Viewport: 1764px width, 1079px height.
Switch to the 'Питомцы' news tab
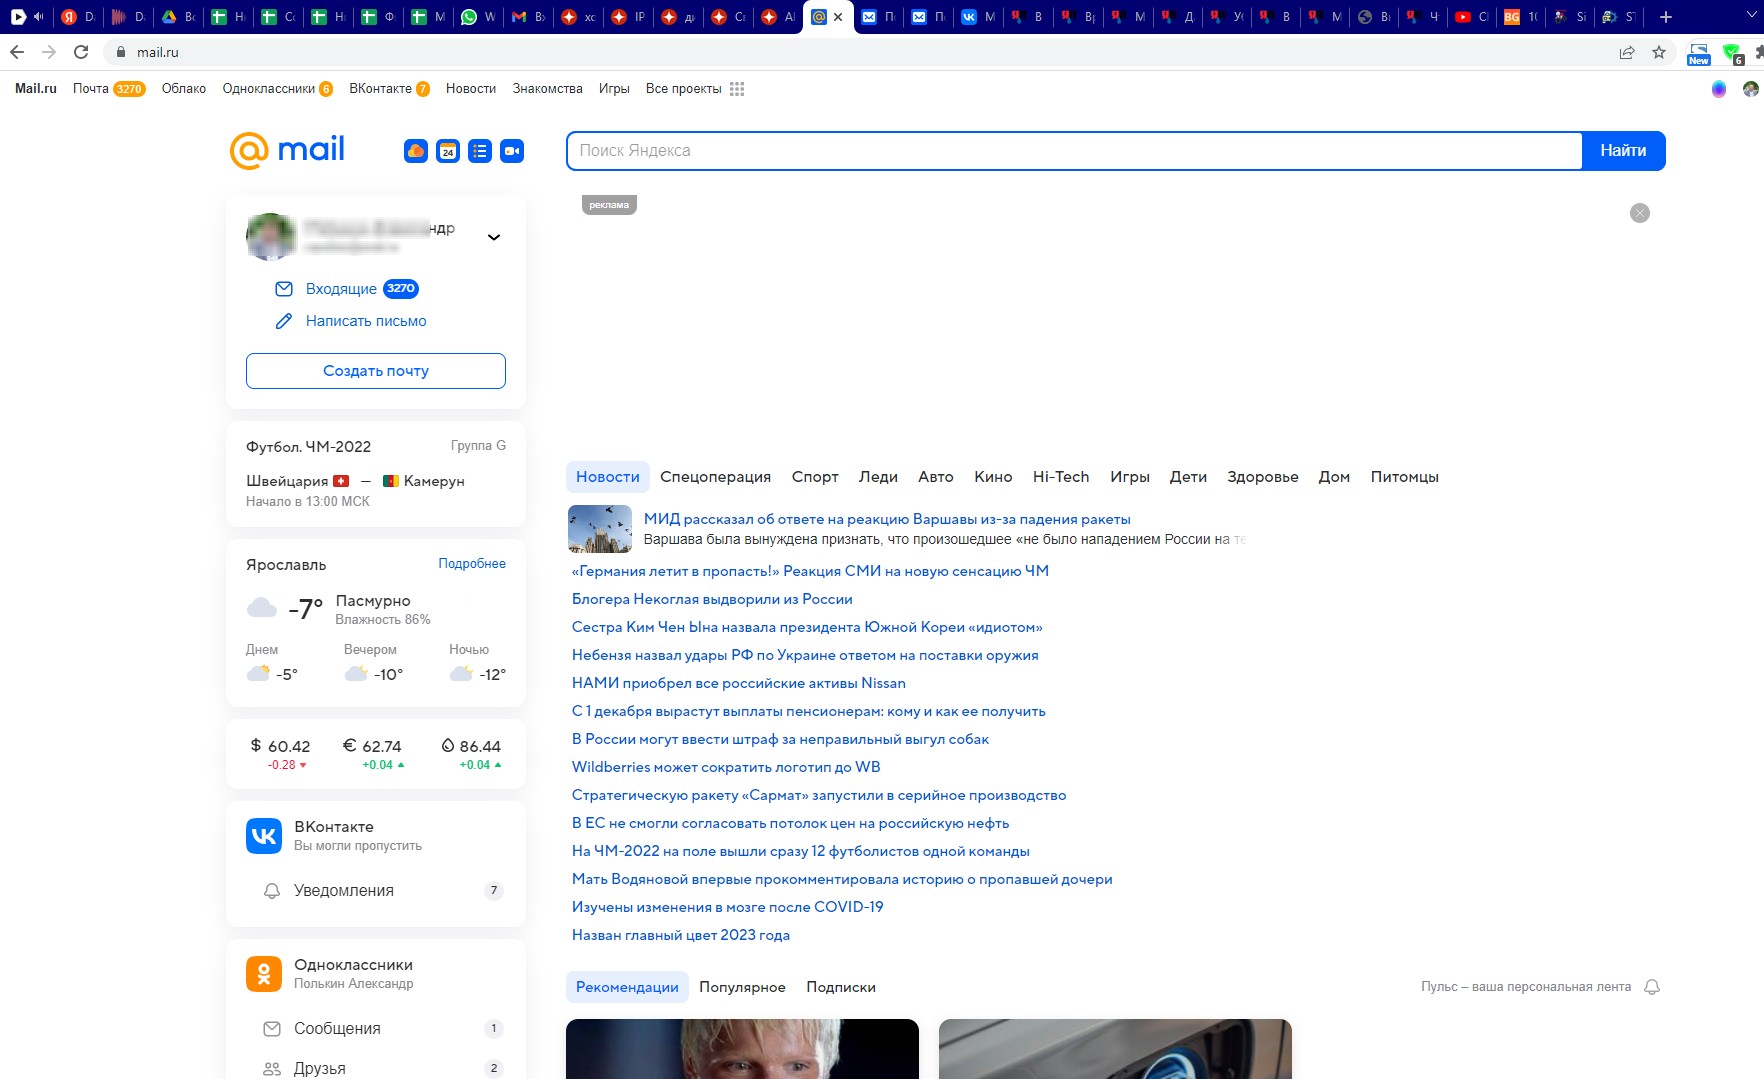[x=1404, y=477]
